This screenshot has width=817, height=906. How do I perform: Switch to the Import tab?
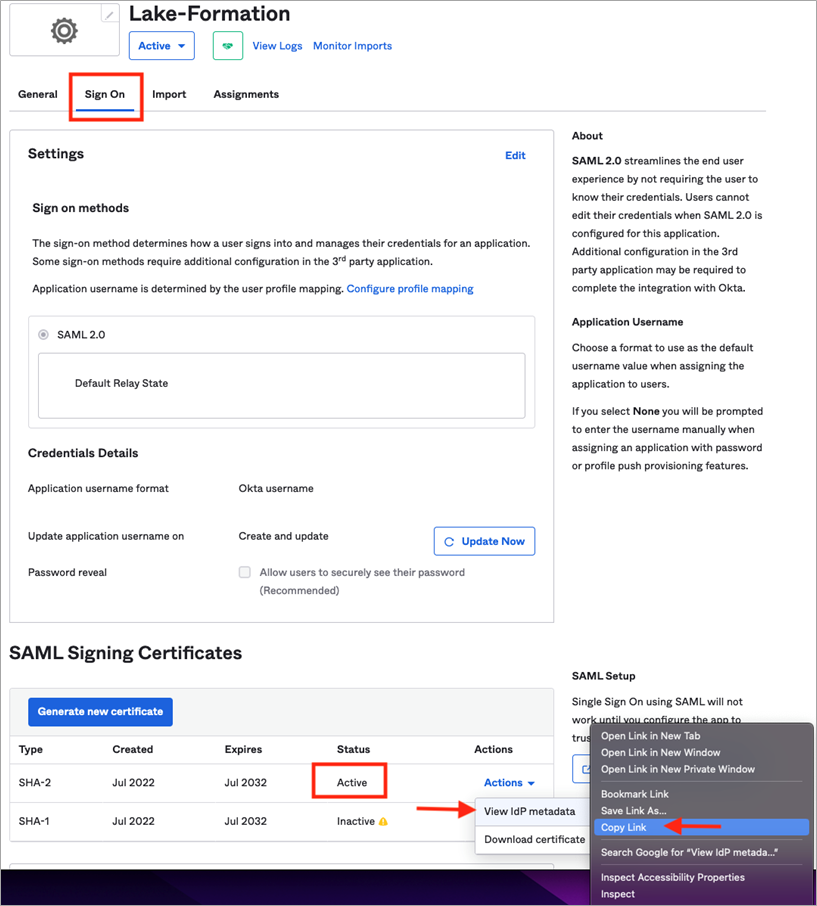click(x=169, y=94)
